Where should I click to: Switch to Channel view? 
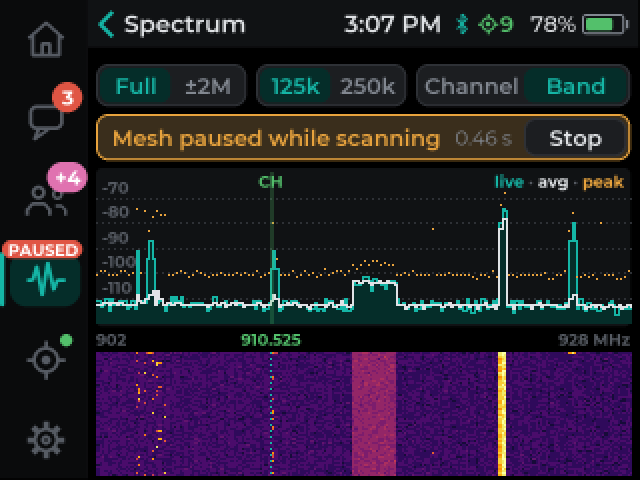pyautogui.click(x=471, y=86)
